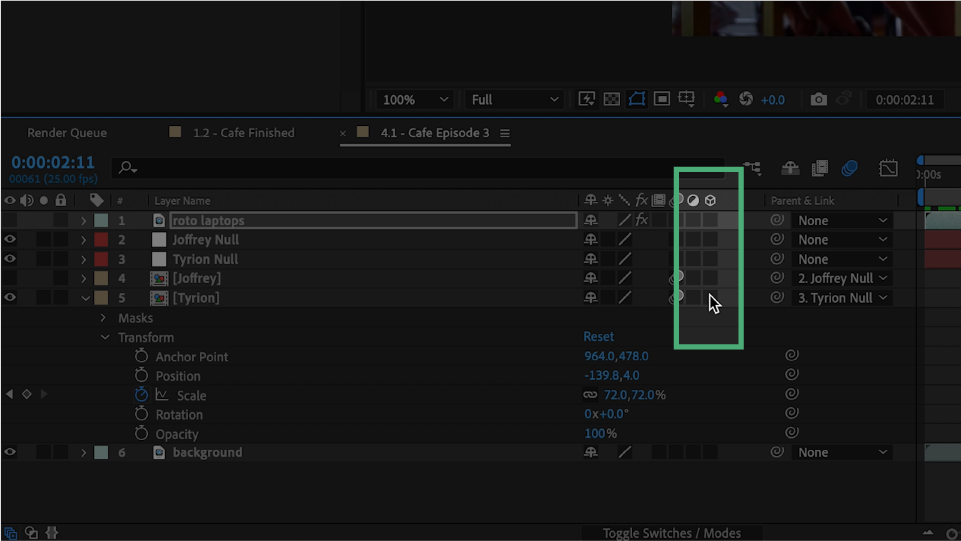Open the Render Queue tab
Viewport: 961px width, 541px height.
pos(67,133)
